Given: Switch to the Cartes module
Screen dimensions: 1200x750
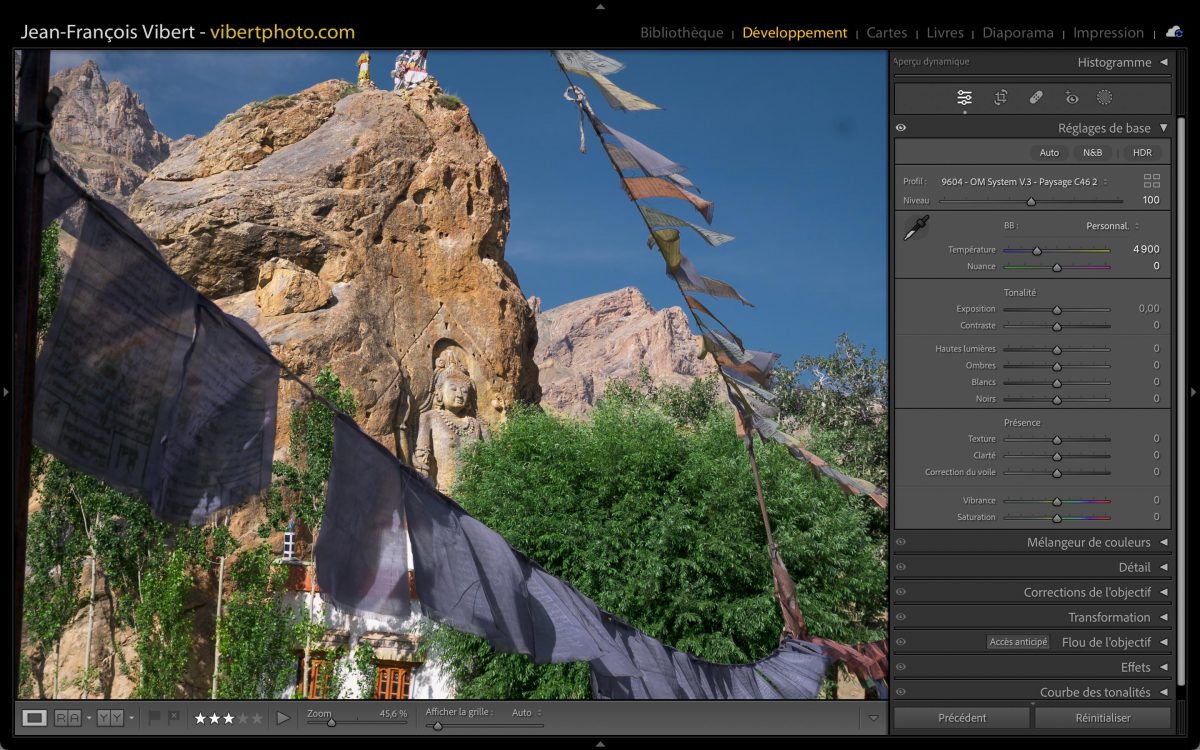Looking at the screenshot, I should [886, 33].
